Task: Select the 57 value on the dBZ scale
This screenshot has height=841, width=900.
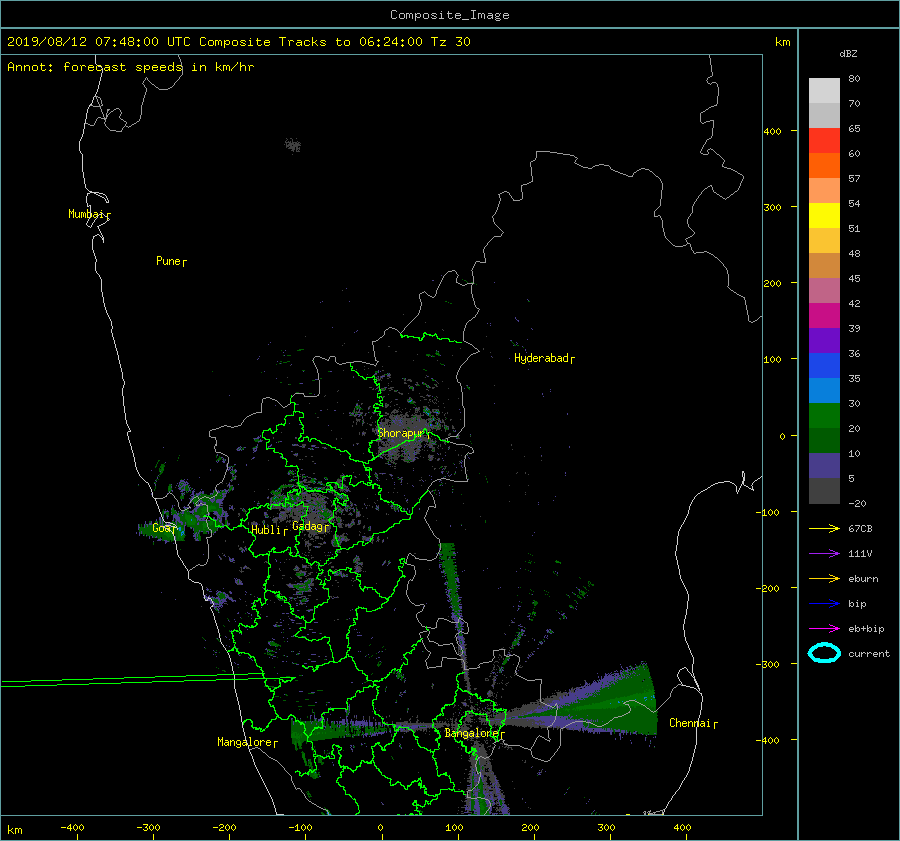Action: [854, 179]
